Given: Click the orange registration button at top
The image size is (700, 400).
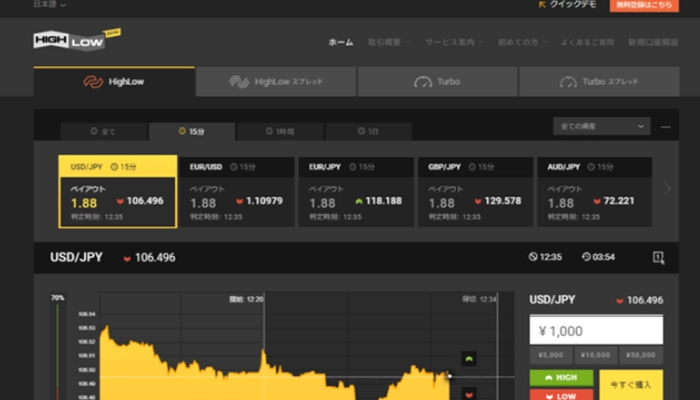Looking at the screenshot, I should (x=644, y=5).
